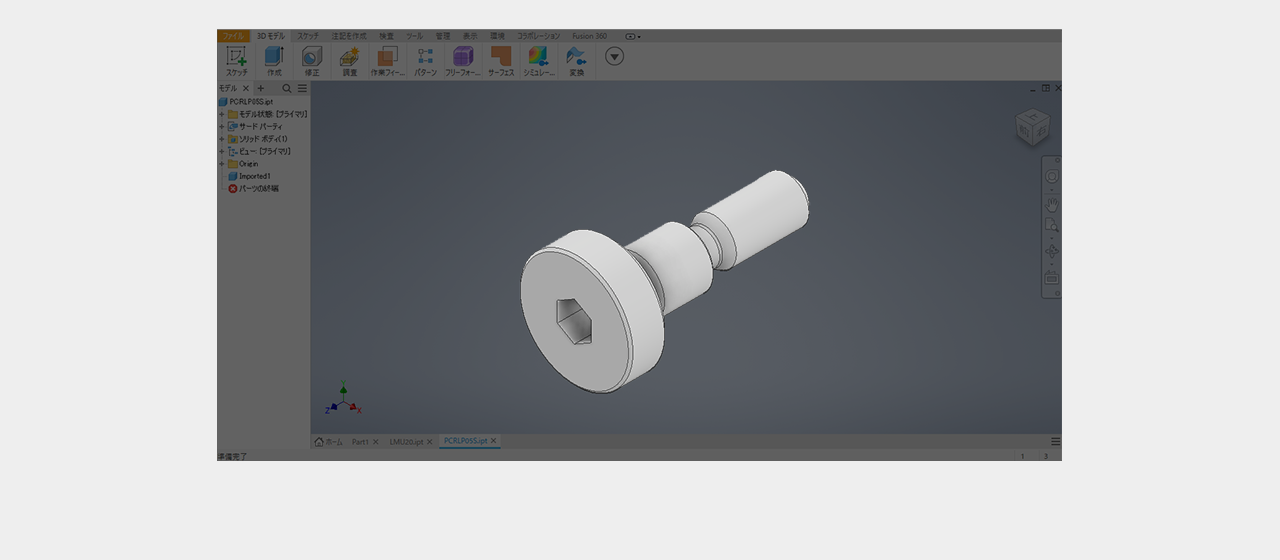
Task: Switch to the スケッチ ribbon tab
Action: (308, 36)
